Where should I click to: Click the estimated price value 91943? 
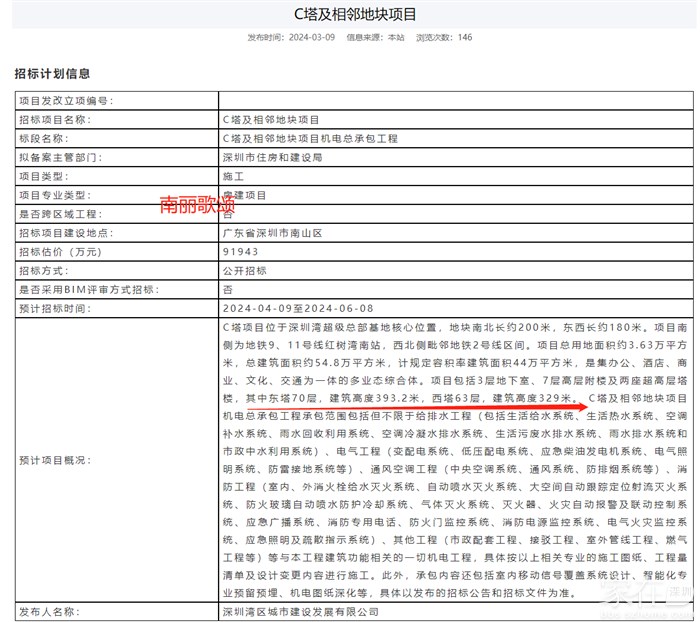tap(240, 252)
